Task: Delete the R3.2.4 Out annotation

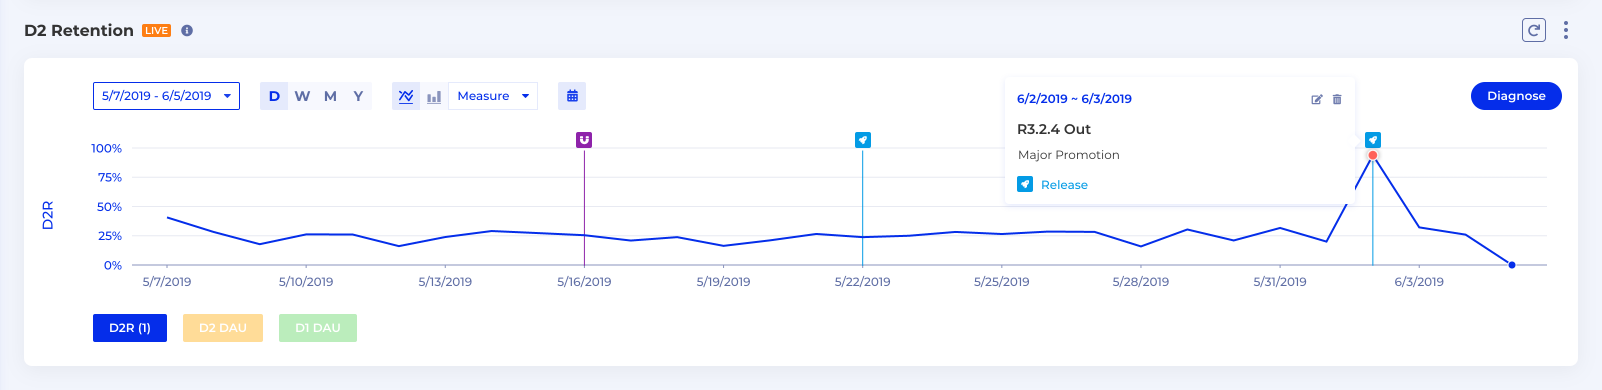Action: click(x=1337, y=99)
